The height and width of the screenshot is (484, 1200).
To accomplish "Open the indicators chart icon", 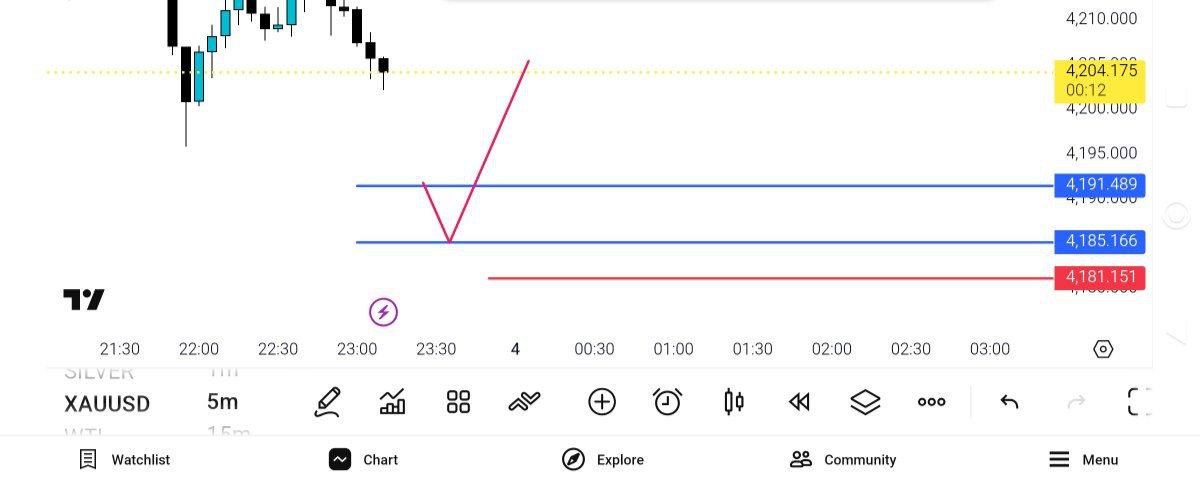I will [393, 402].
